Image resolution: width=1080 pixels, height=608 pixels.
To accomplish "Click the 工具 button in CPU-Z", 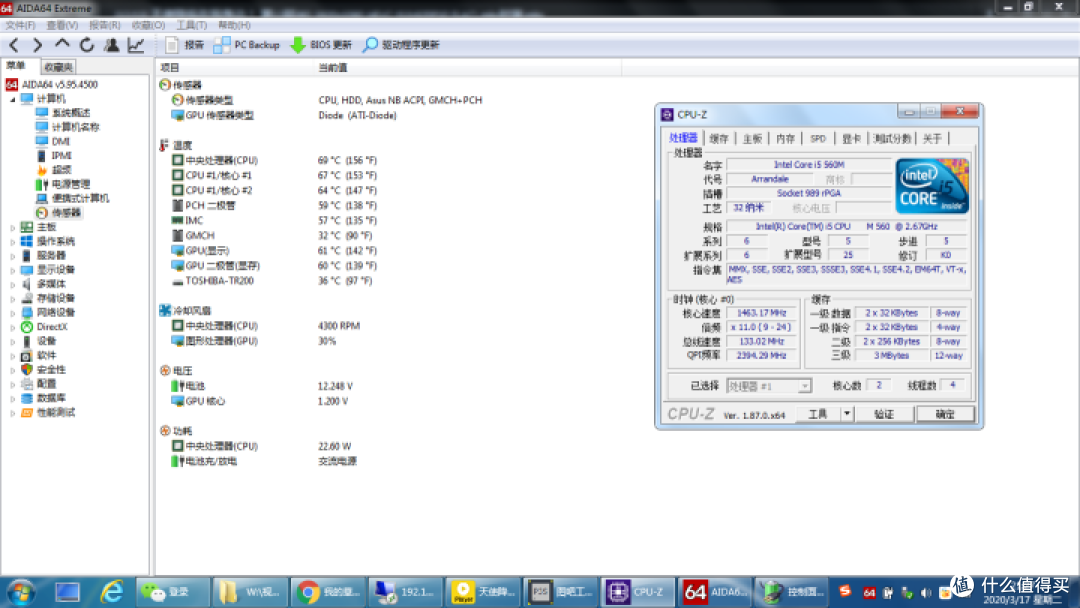I will [x=818, y=415].
